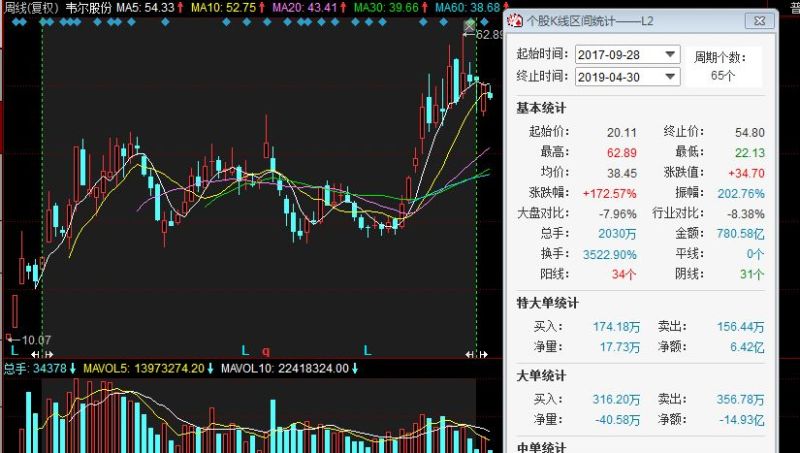This screenshot has height=453, width=800.
Task: Click the MAVOL5: 13973274.20 value
Action: pyautogui.click(x=144, y=368)
